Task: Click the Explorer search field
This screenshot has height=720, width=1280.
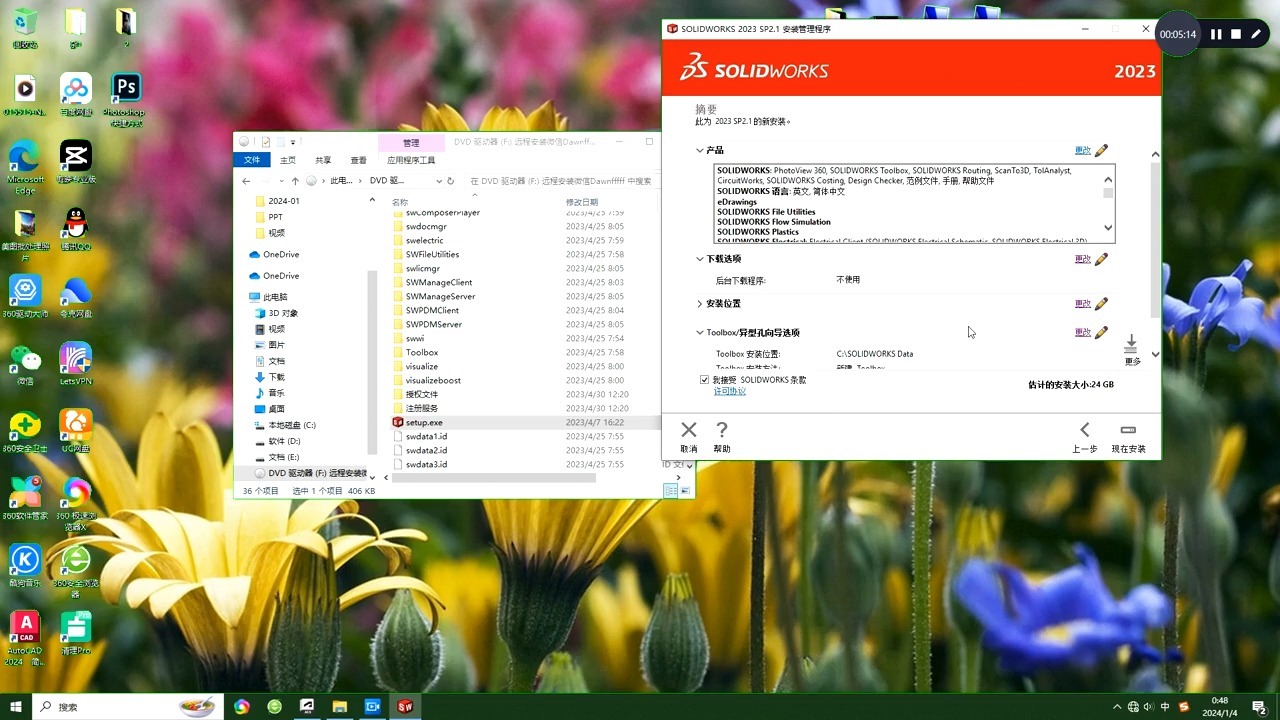Action: click(560, 181)
